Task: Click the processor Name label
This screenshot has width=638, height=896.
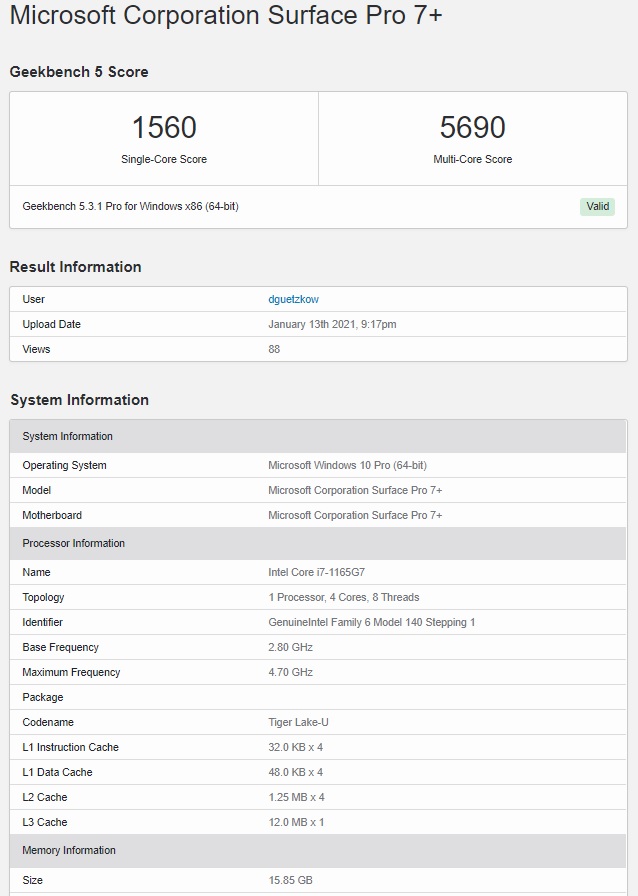Action: coord(37,572)
